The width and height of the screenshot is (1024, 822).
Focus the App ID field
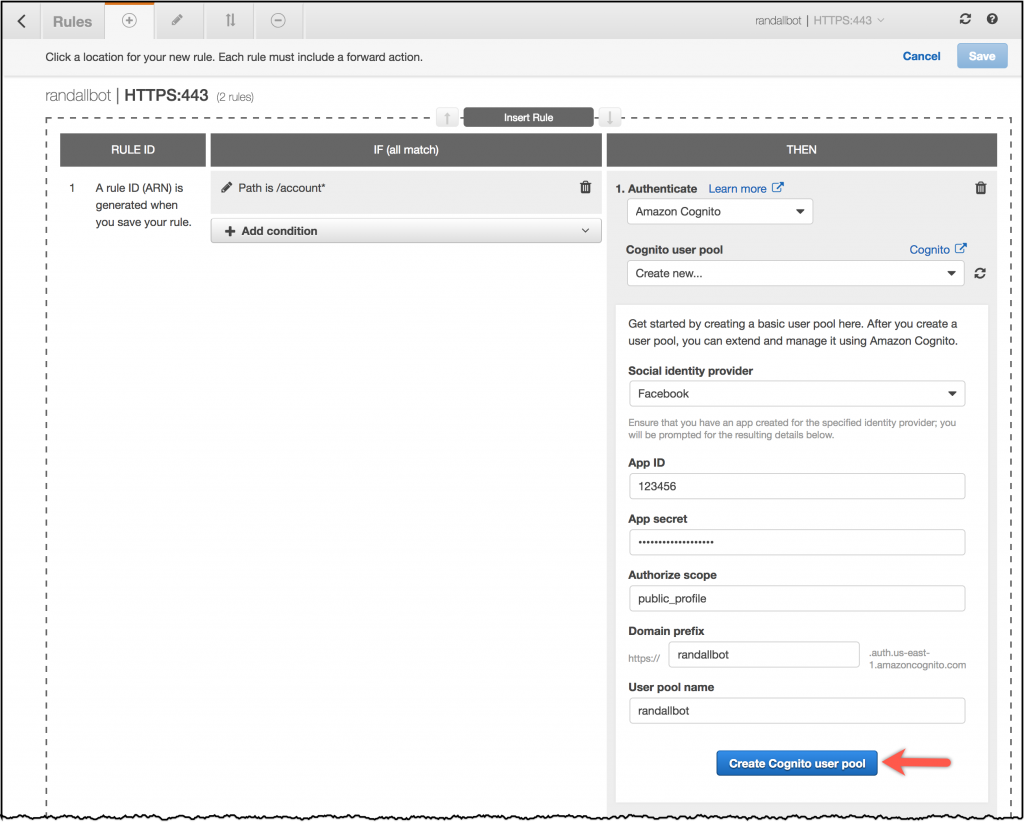pyautogui.click(x=797, y=486)
